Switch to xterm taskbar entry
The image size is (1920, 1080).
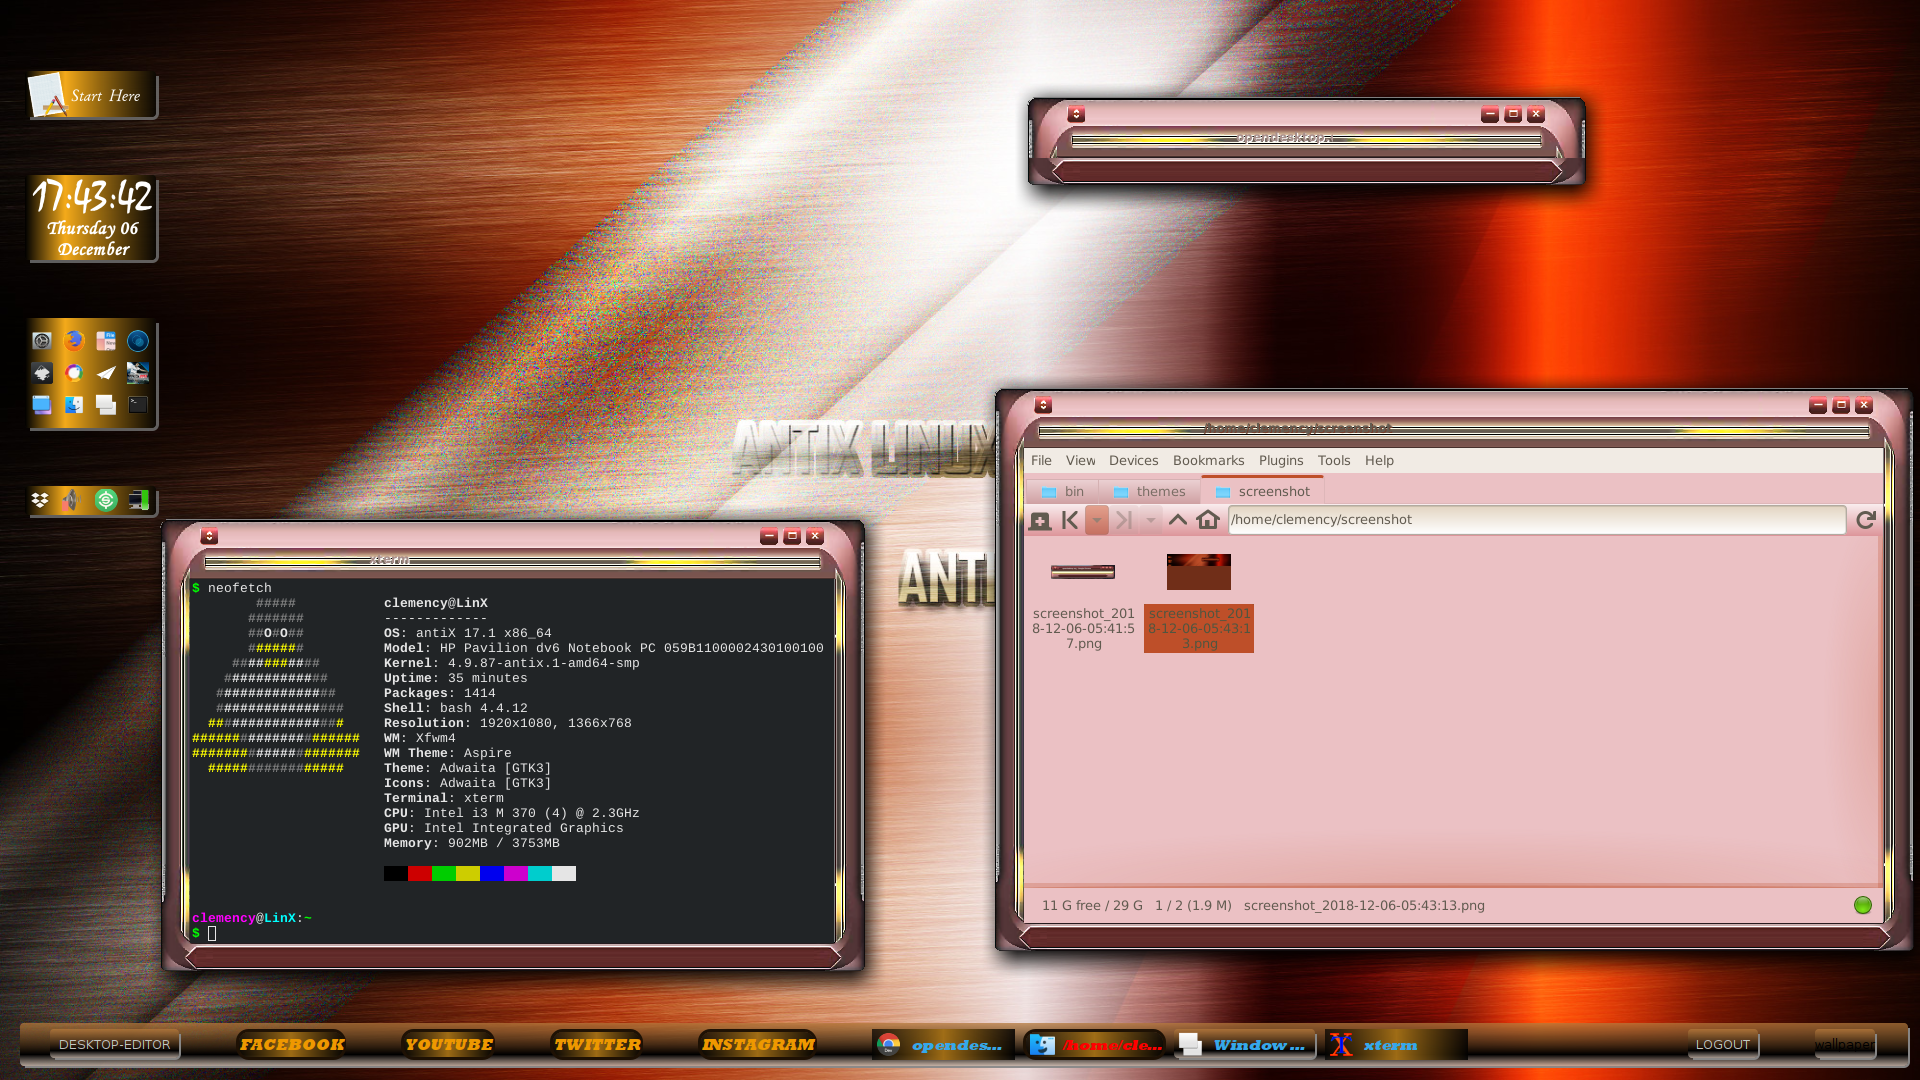coord(1397,1044)
